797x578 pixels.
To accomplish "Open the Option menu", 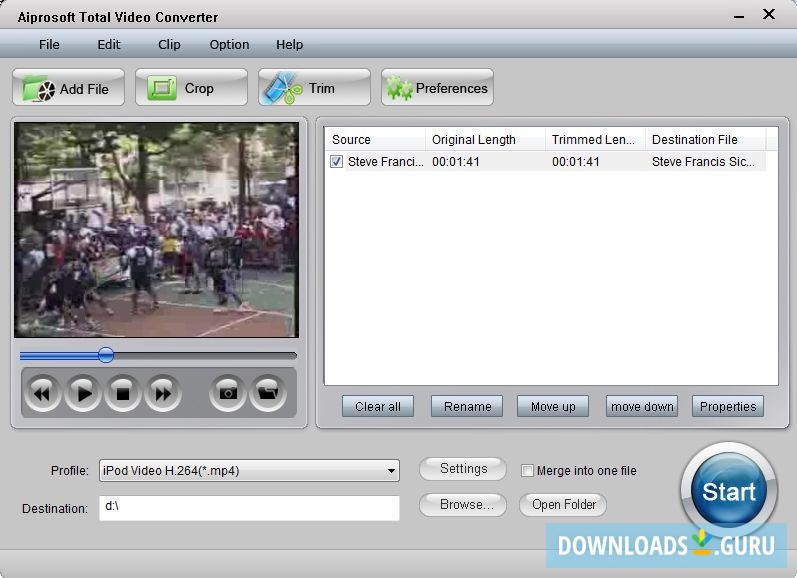I will click(229, 45).
